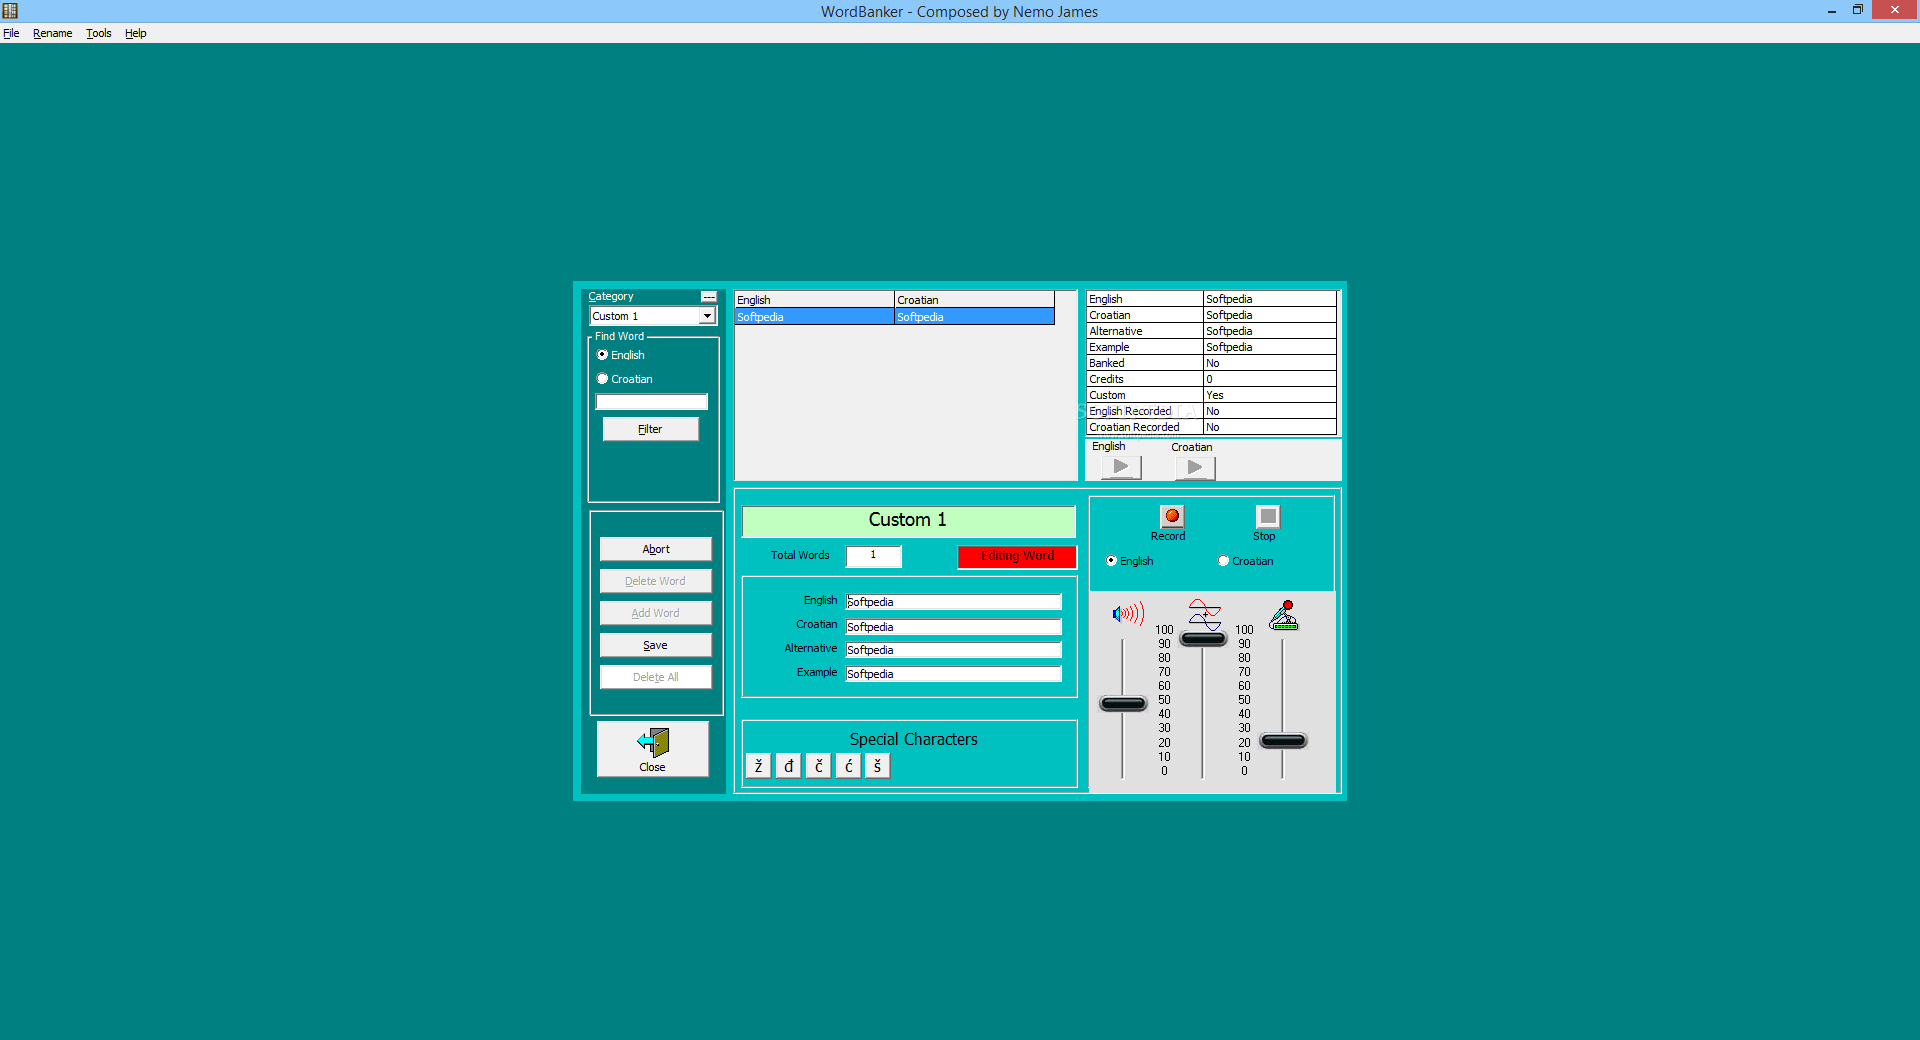Click the WordBanker app icon in title bar

pyautogui.click(x=10, y=11)
